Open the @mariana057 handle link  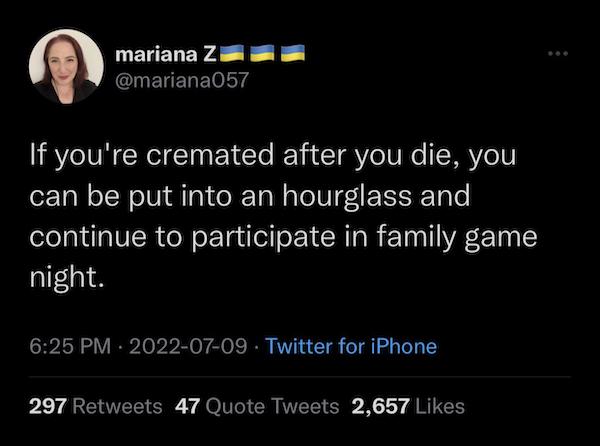179,80
